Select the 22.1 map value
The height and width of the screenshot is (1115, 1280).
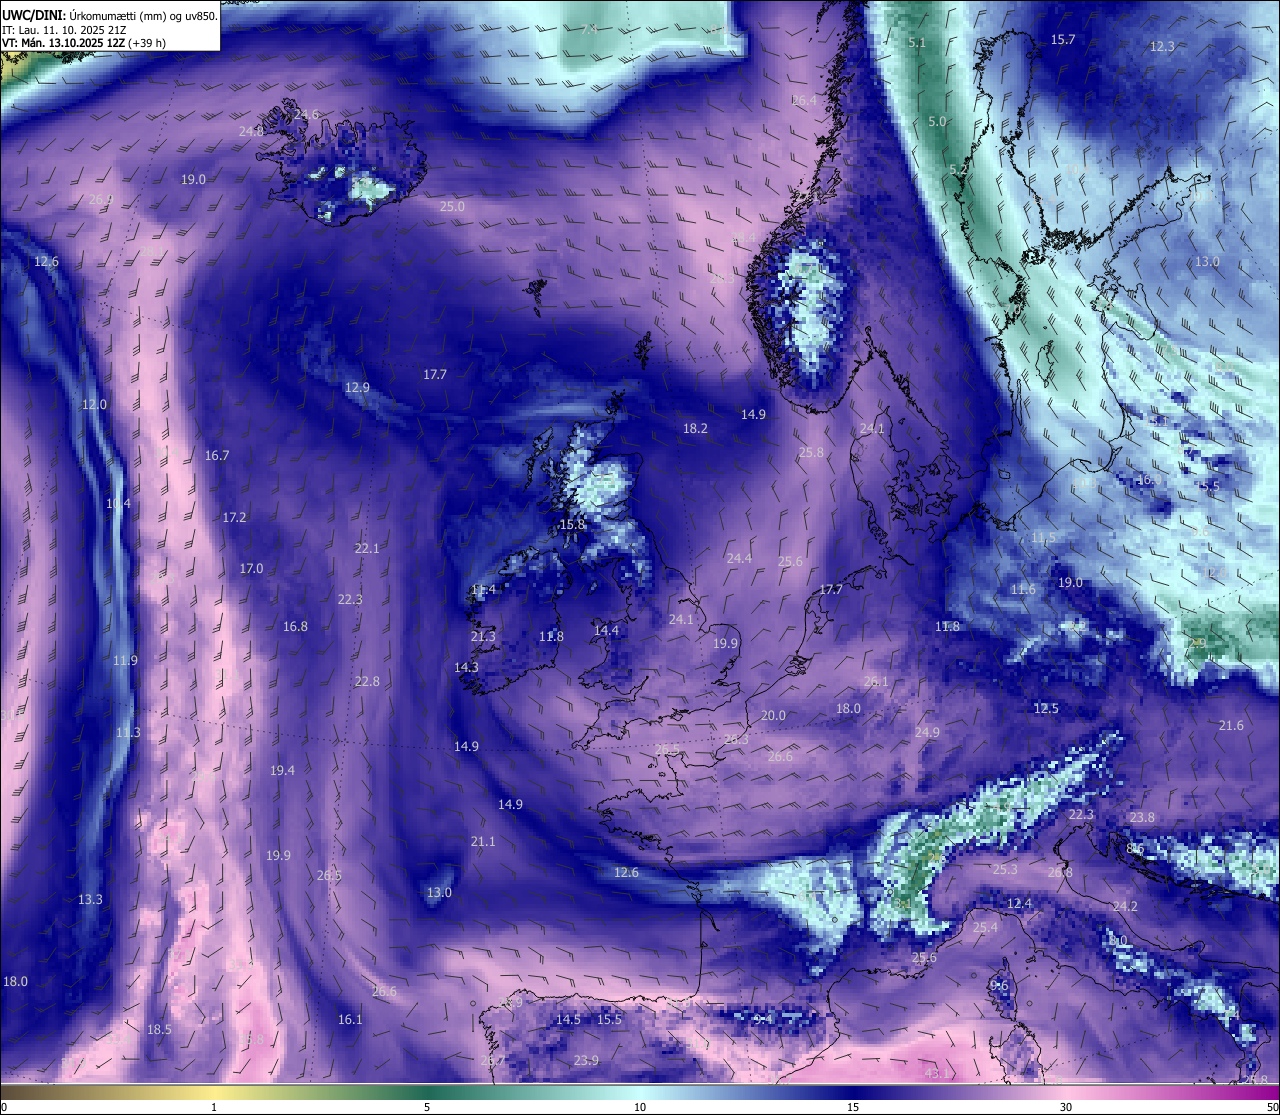point(367,549)
